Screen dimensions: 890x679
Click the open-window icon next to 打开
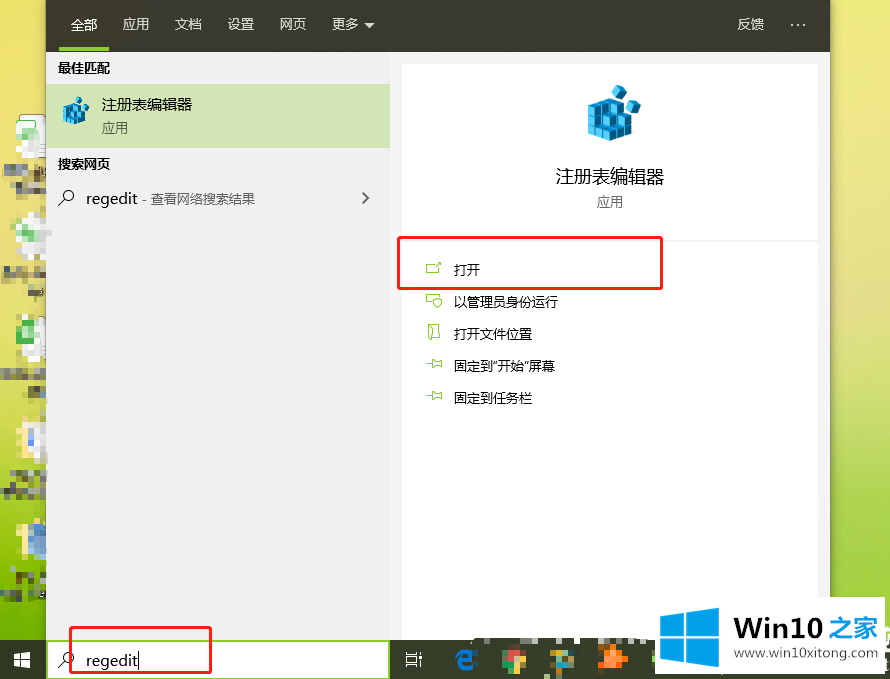tap(433, 268)
